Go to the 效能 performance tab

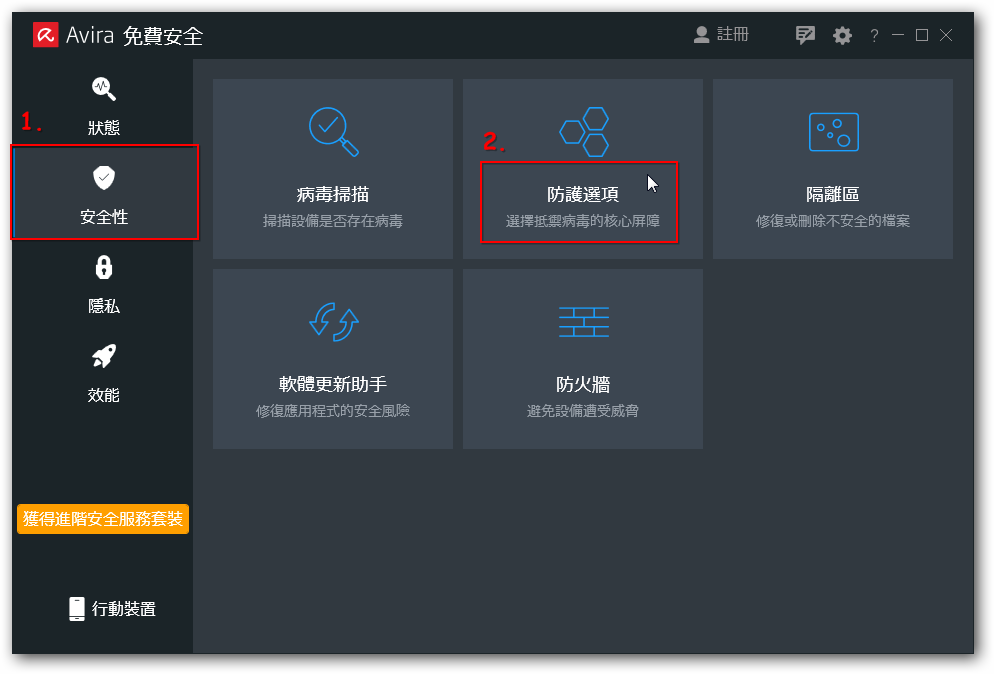pos(103,373)
